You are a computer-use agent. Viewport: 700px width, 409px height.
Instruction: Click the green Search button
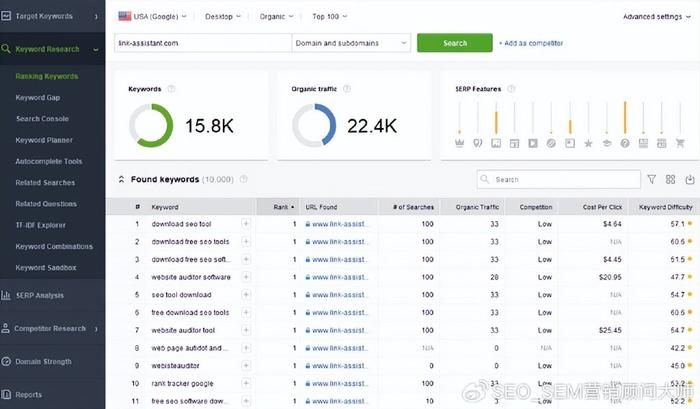(454, 43)
